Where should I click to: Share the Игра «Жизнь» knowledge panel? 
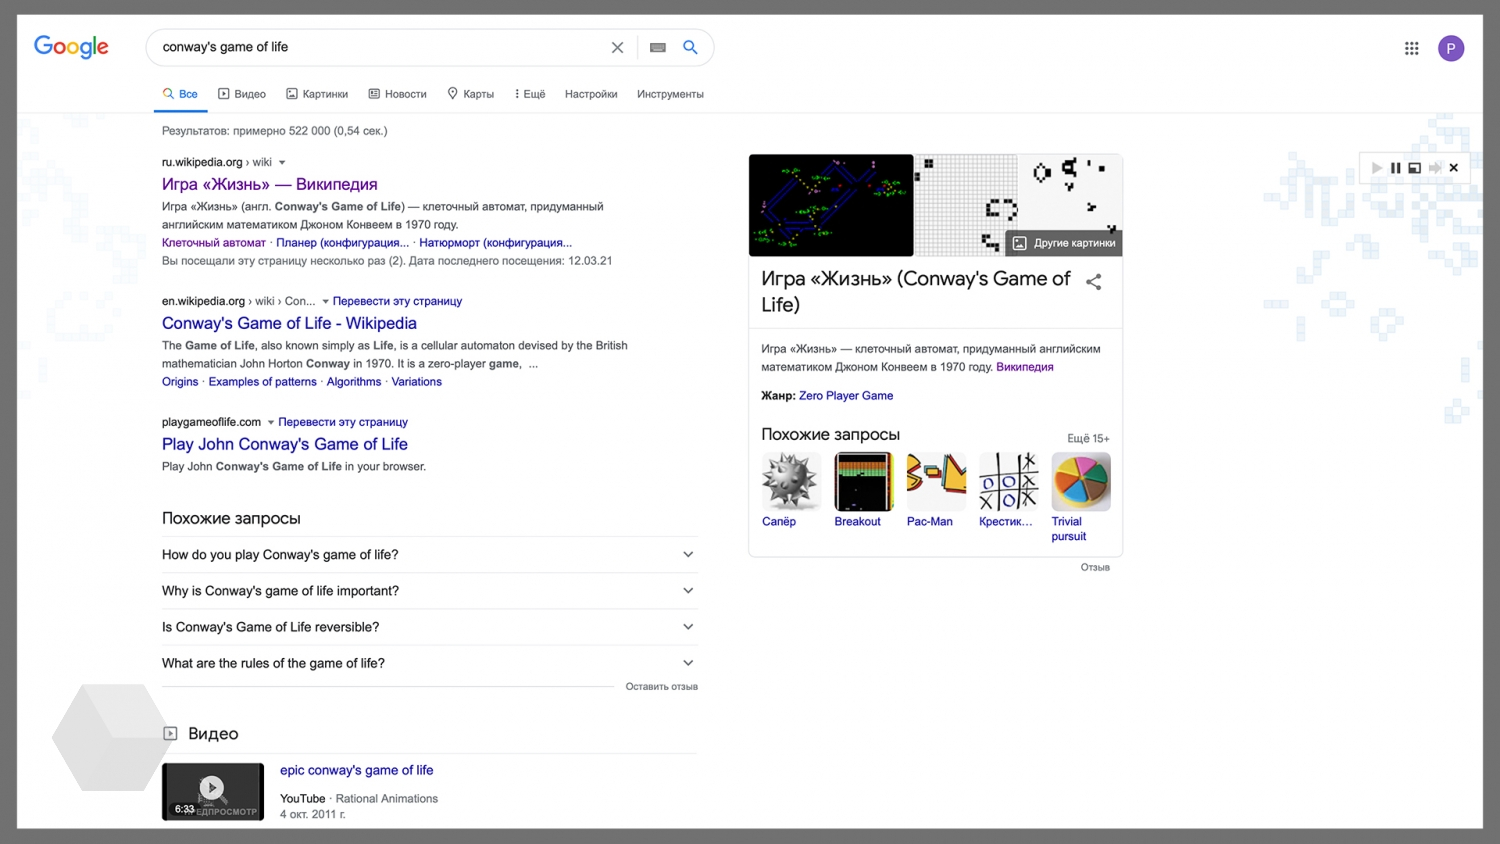tap(1093, 282)
